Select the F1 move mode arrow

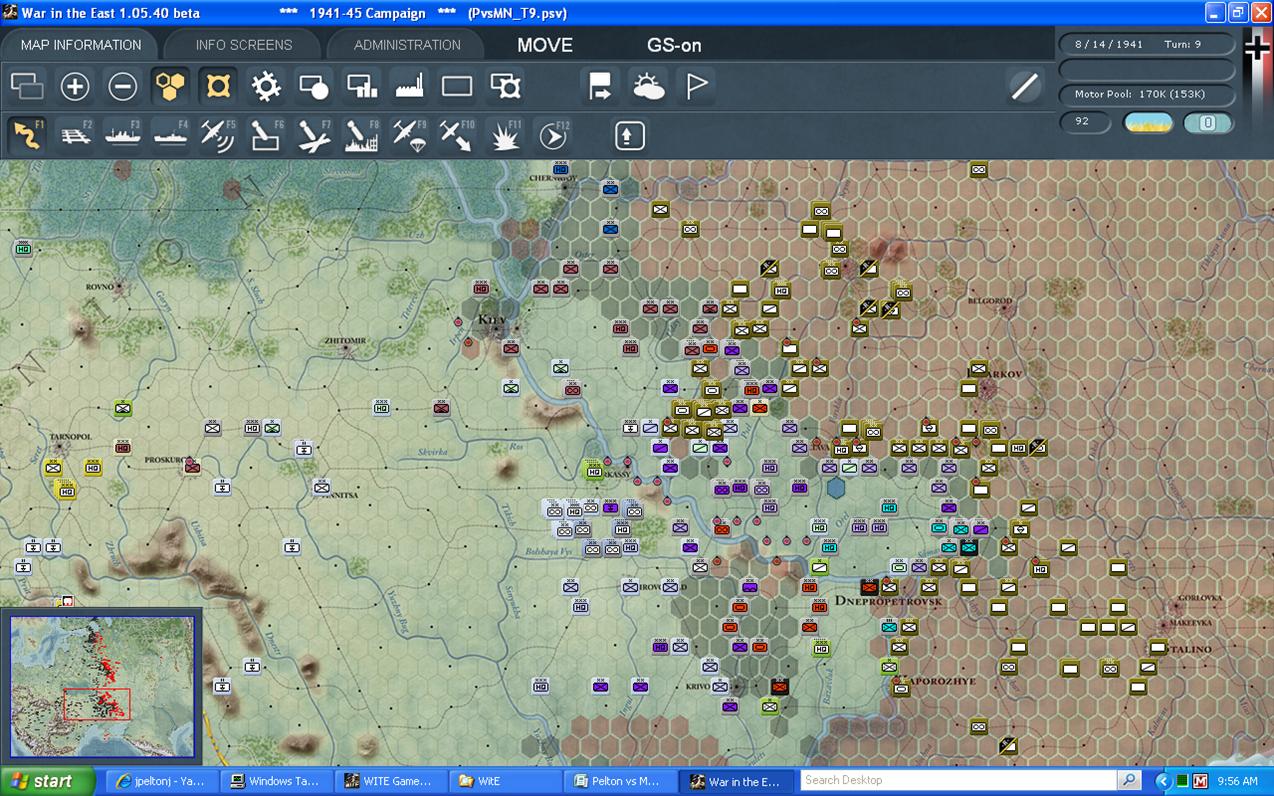(x=27, y=135)
